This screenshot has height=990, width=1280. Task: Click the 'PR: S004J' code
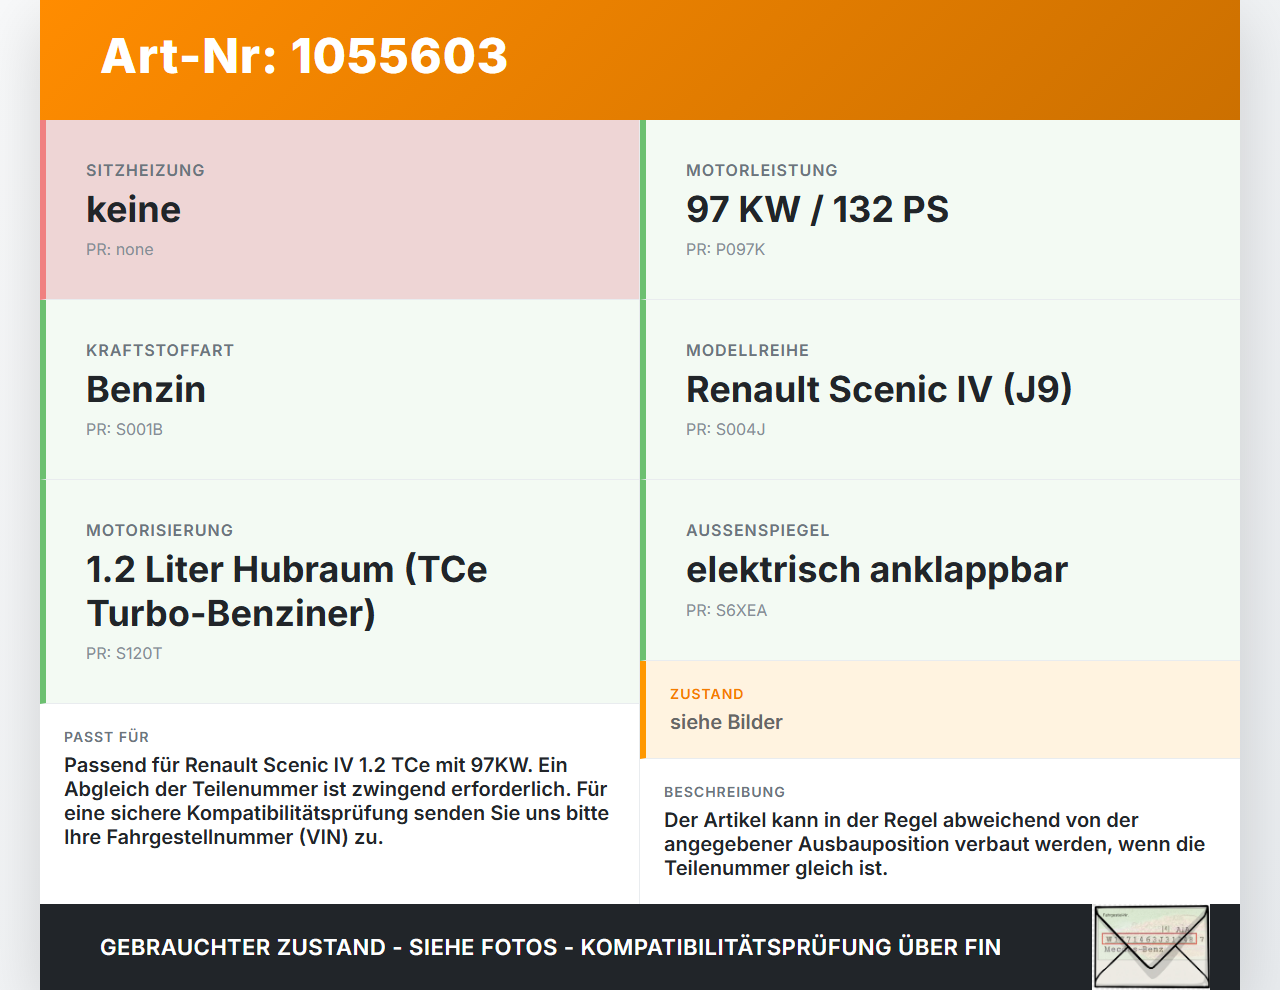[725, 429]
